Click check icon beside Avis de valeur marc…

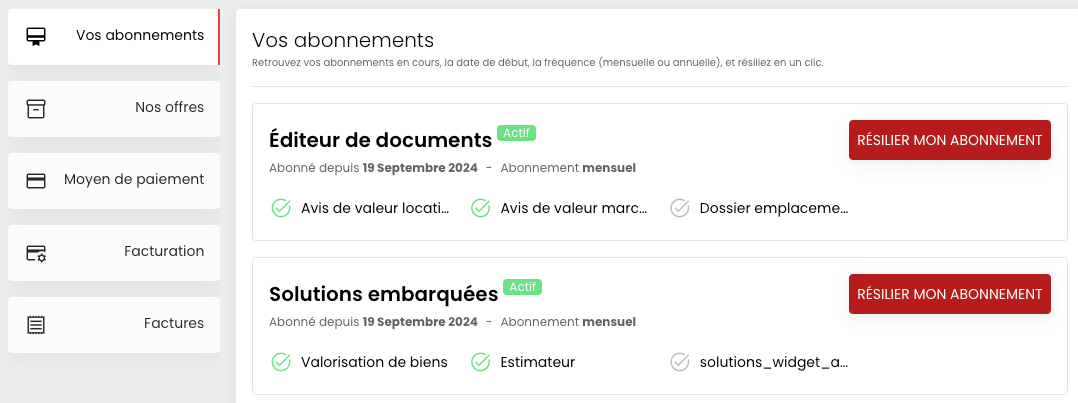pos(480,208)
